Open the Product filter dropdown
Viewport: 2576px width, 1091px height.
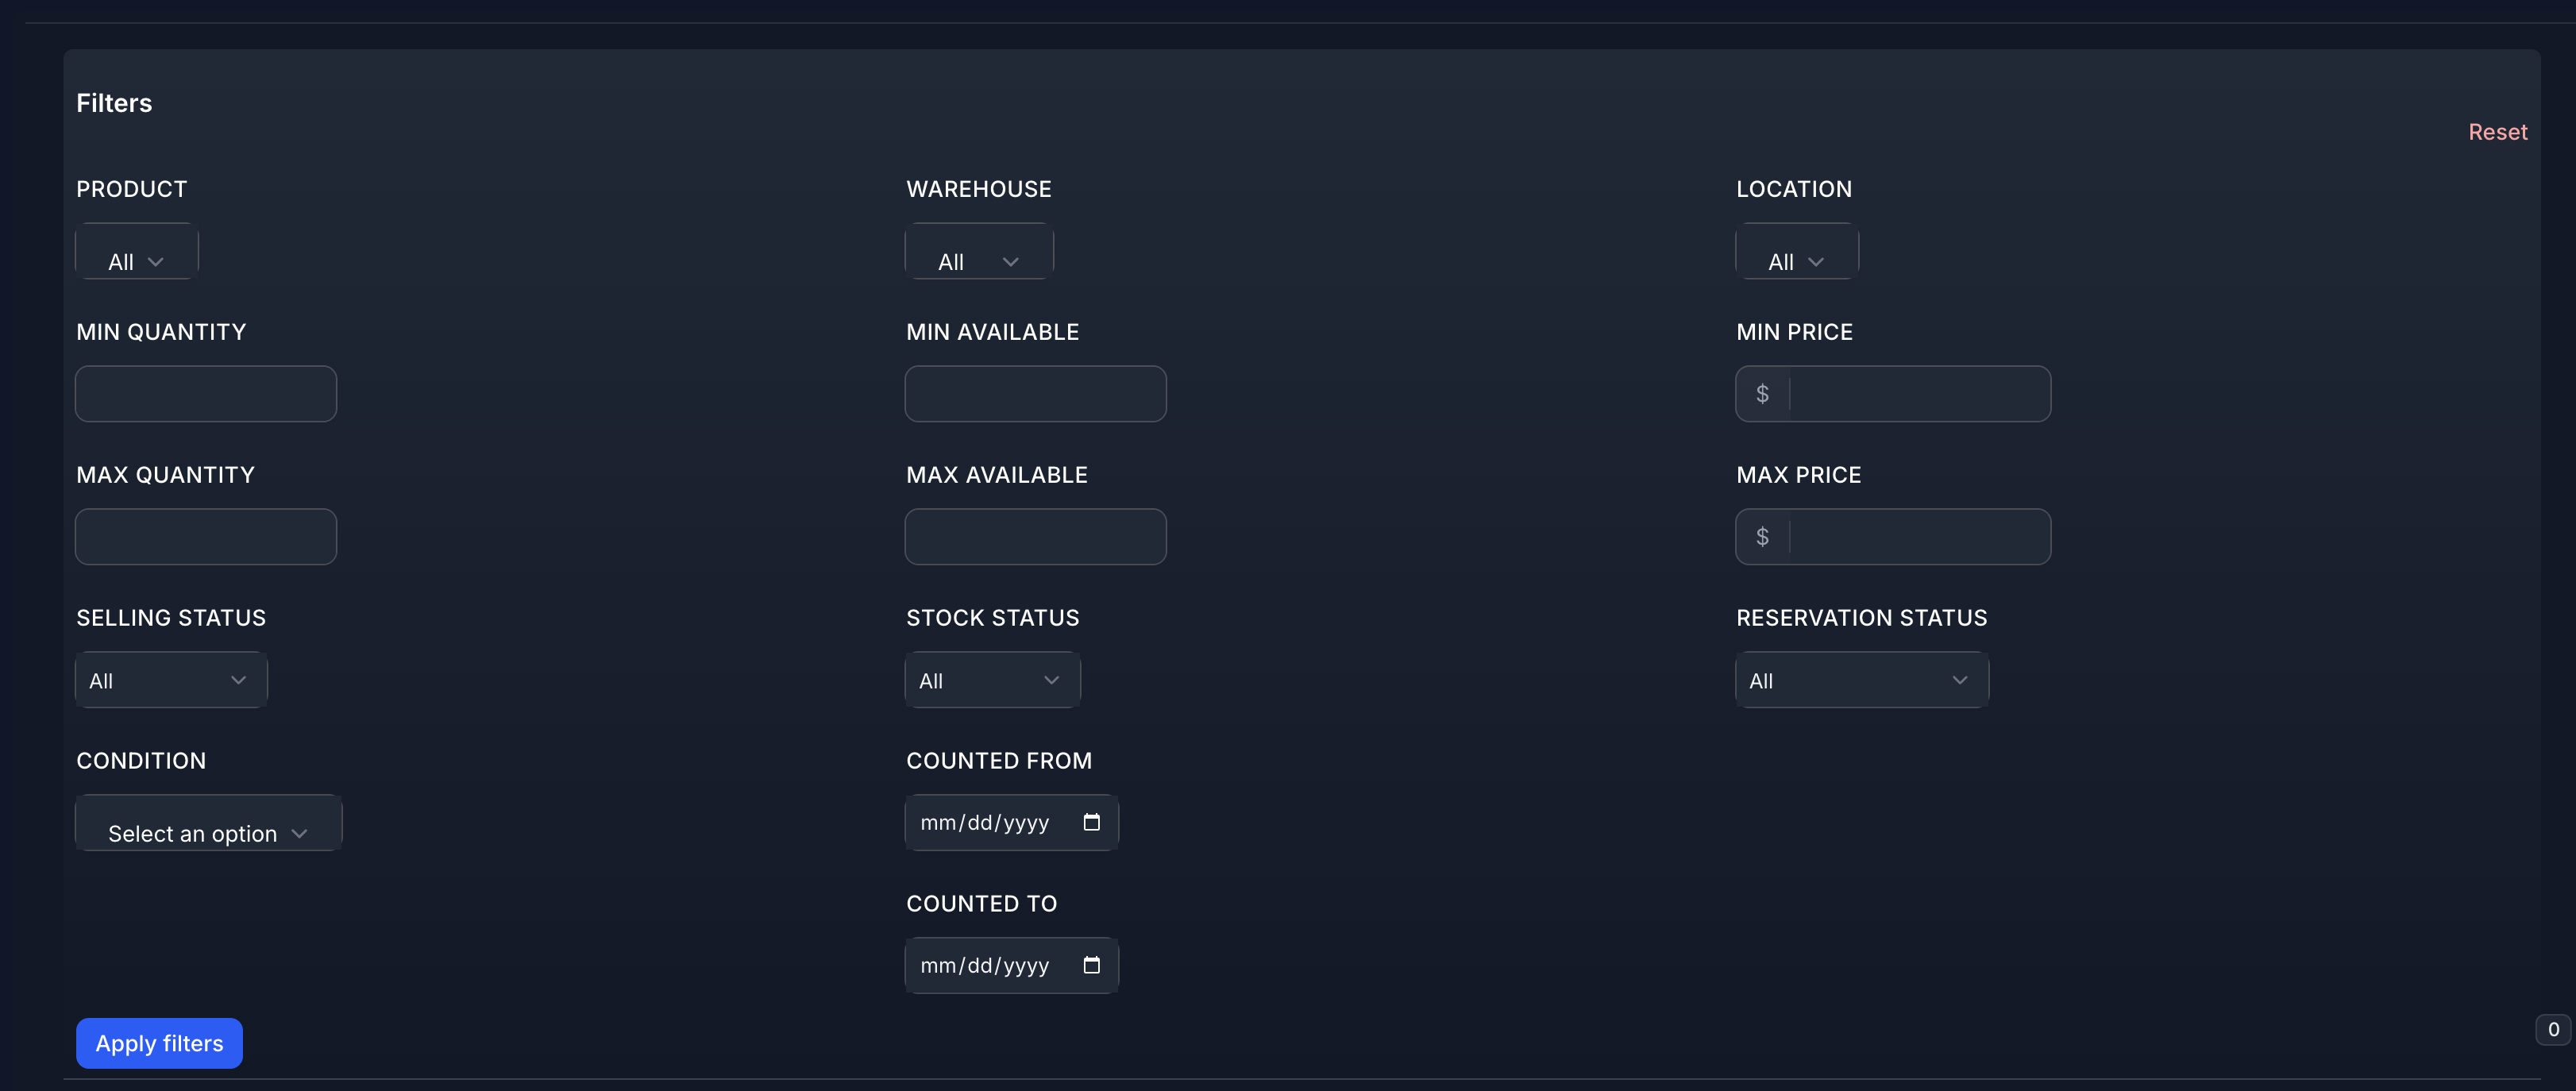coord(137,252)
